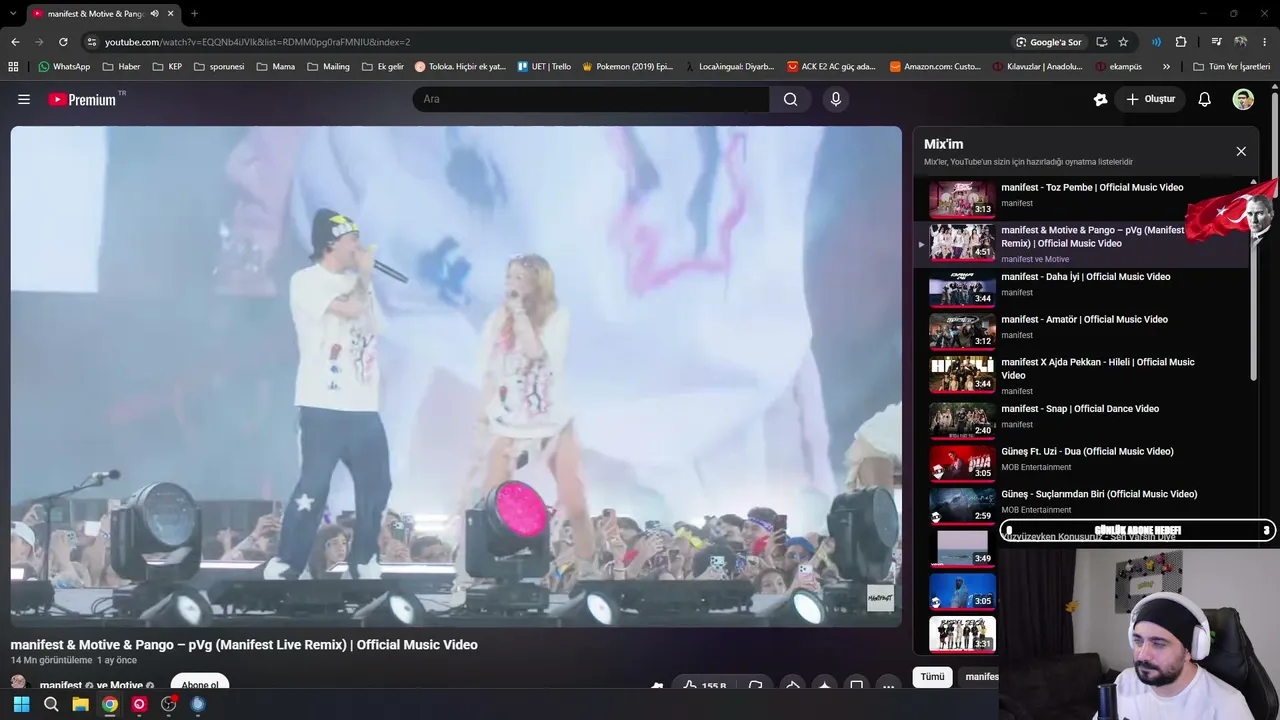Focus the YouTube Ara search field
Screen dimensions: 1280x720
click(x=591, y=99)
